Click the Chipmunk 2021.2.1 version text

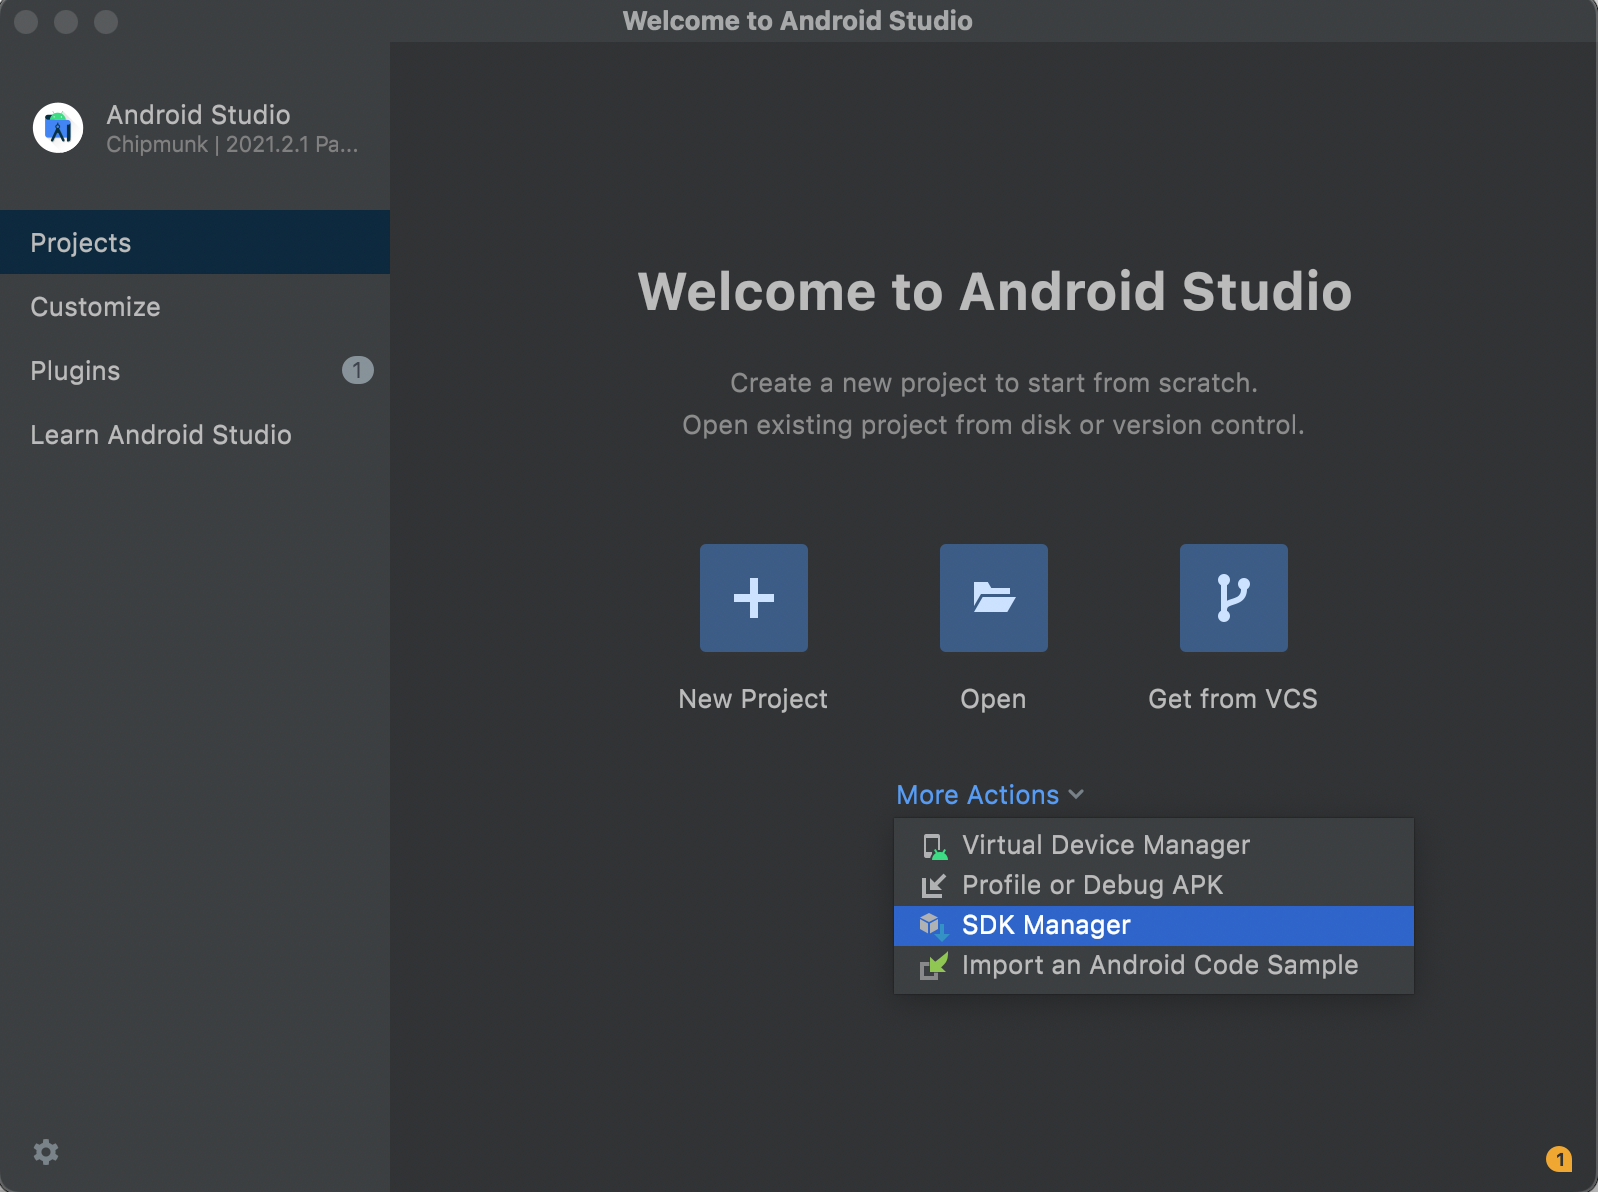pos(232,145)
